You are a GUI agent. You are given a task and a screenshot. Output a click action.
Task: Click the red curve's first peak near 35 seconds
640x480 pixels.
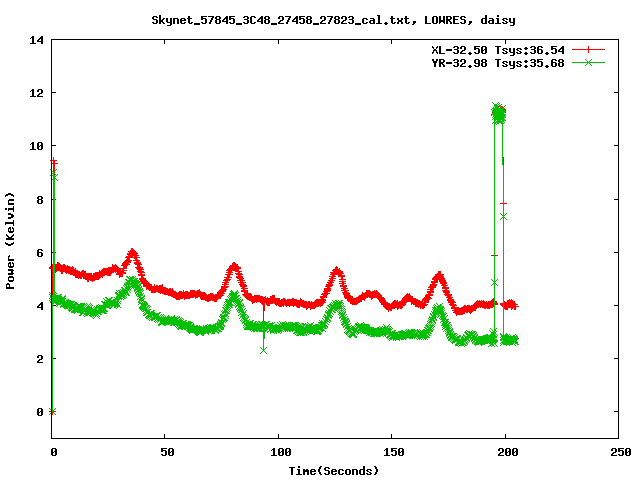tap(132, 253)
